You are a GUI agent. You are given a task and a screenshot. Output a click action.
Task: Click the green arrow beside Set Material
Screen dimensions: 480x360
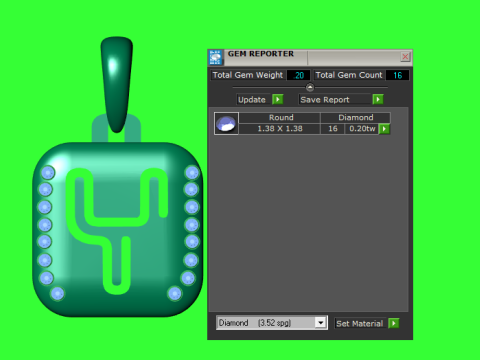394,323
